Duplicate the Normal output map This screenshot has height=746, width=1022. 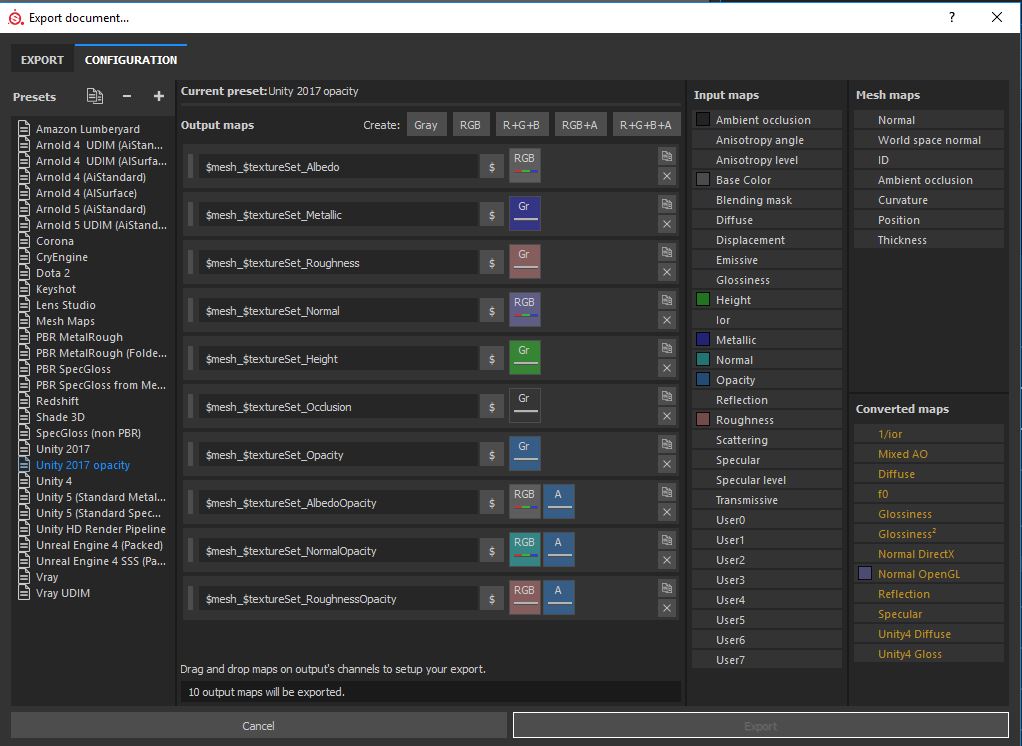coord(667,300)
